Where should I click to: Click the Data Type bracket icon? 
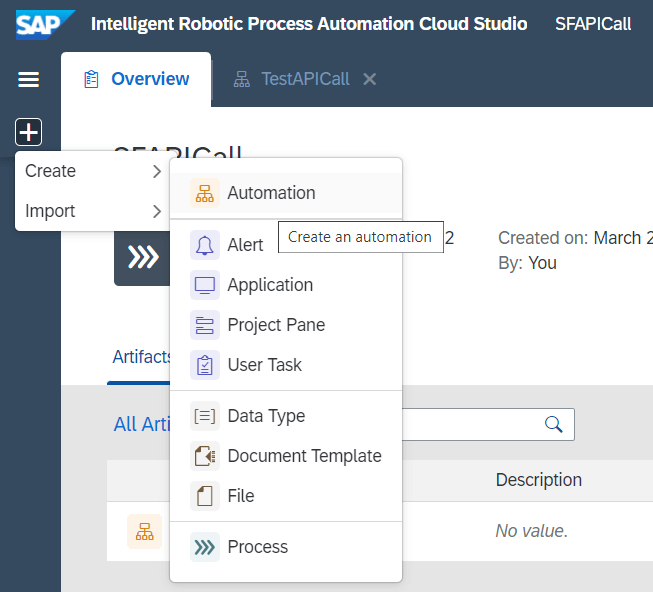pos(204,416)
